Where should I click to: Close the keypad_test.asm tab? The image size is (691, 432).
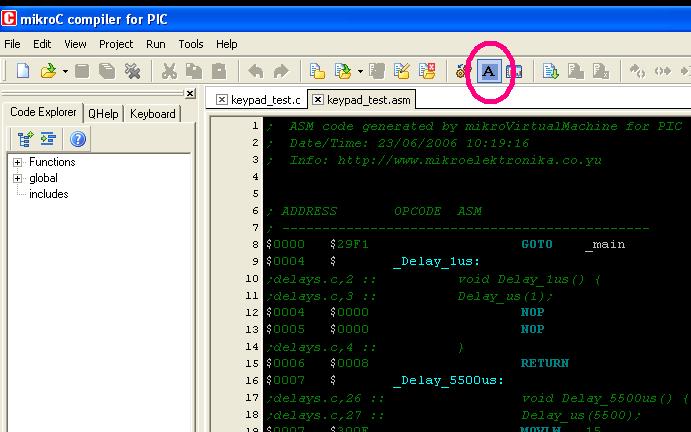(x=317, y=100)
